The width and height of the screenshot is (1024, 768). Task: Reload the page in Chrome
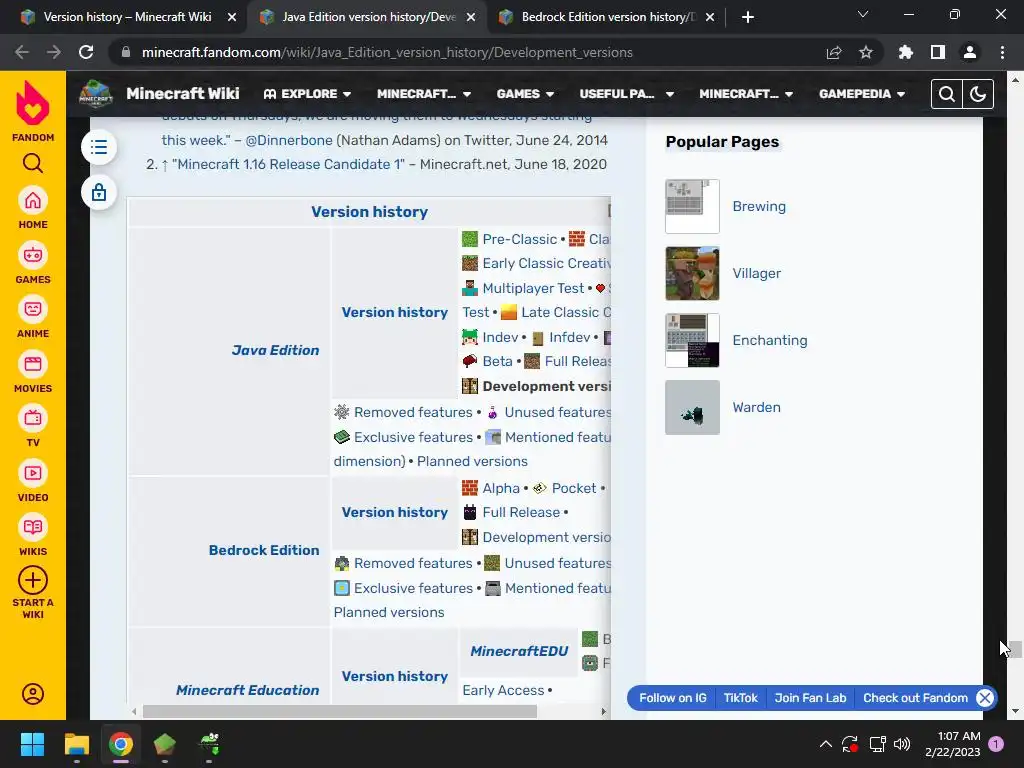click(x=86, y=52)
